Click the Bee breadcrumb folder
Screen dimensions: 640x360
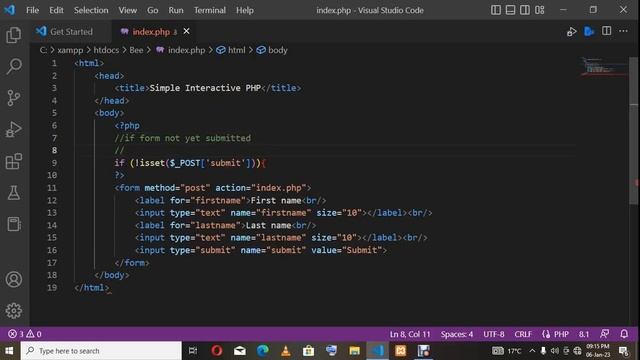136,50
